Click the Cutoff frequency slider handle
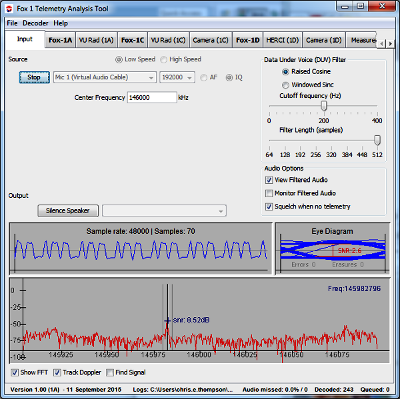The image size is (400, 399). tap(324, 106)
